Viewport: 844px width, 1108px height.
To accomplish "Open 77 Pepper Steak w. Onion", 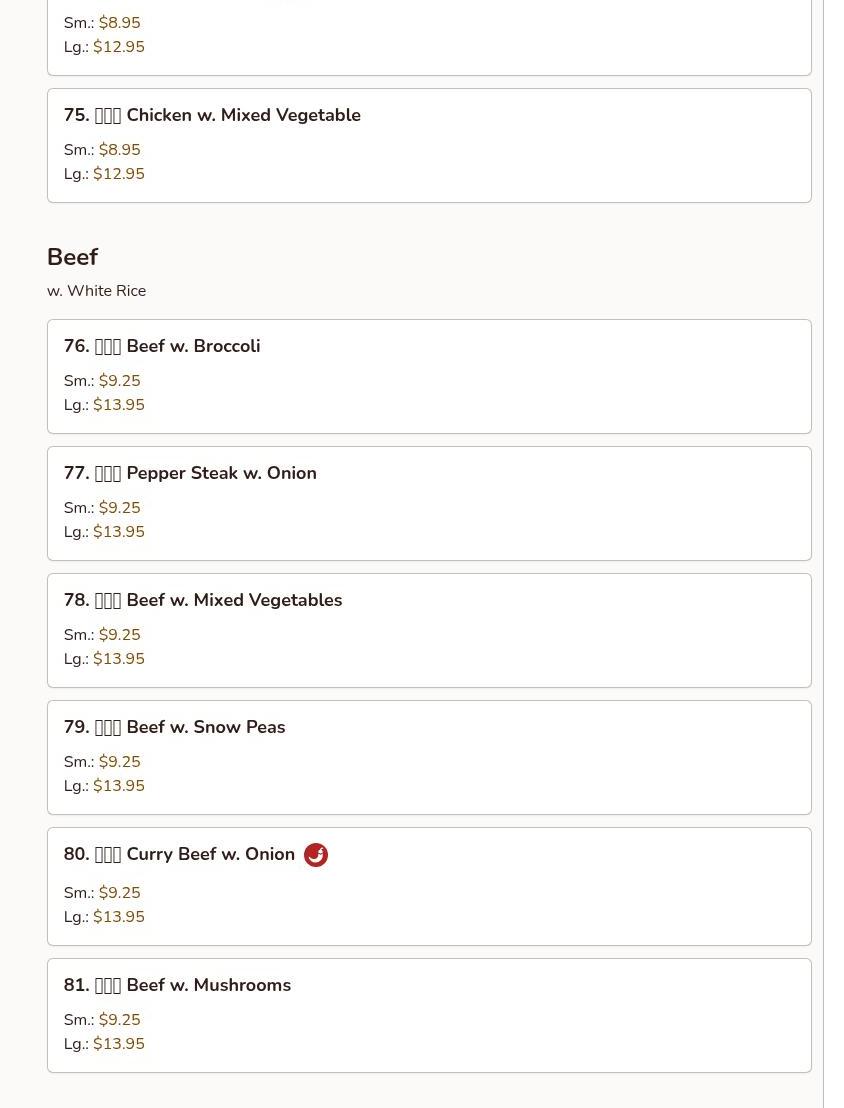I will click(x=429, y=504).
